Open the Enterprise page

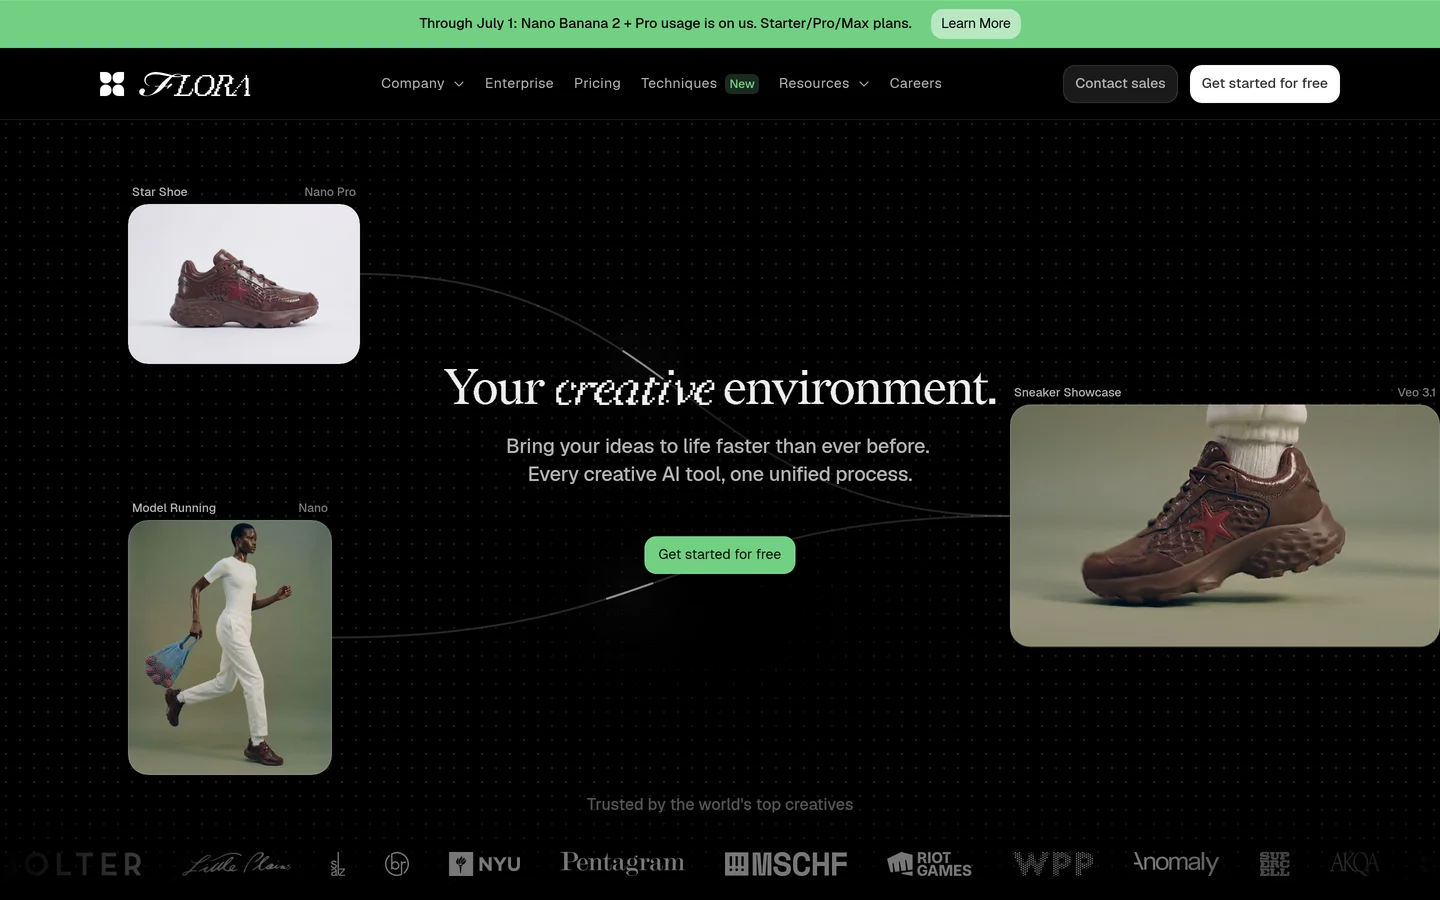pos(519,84)
